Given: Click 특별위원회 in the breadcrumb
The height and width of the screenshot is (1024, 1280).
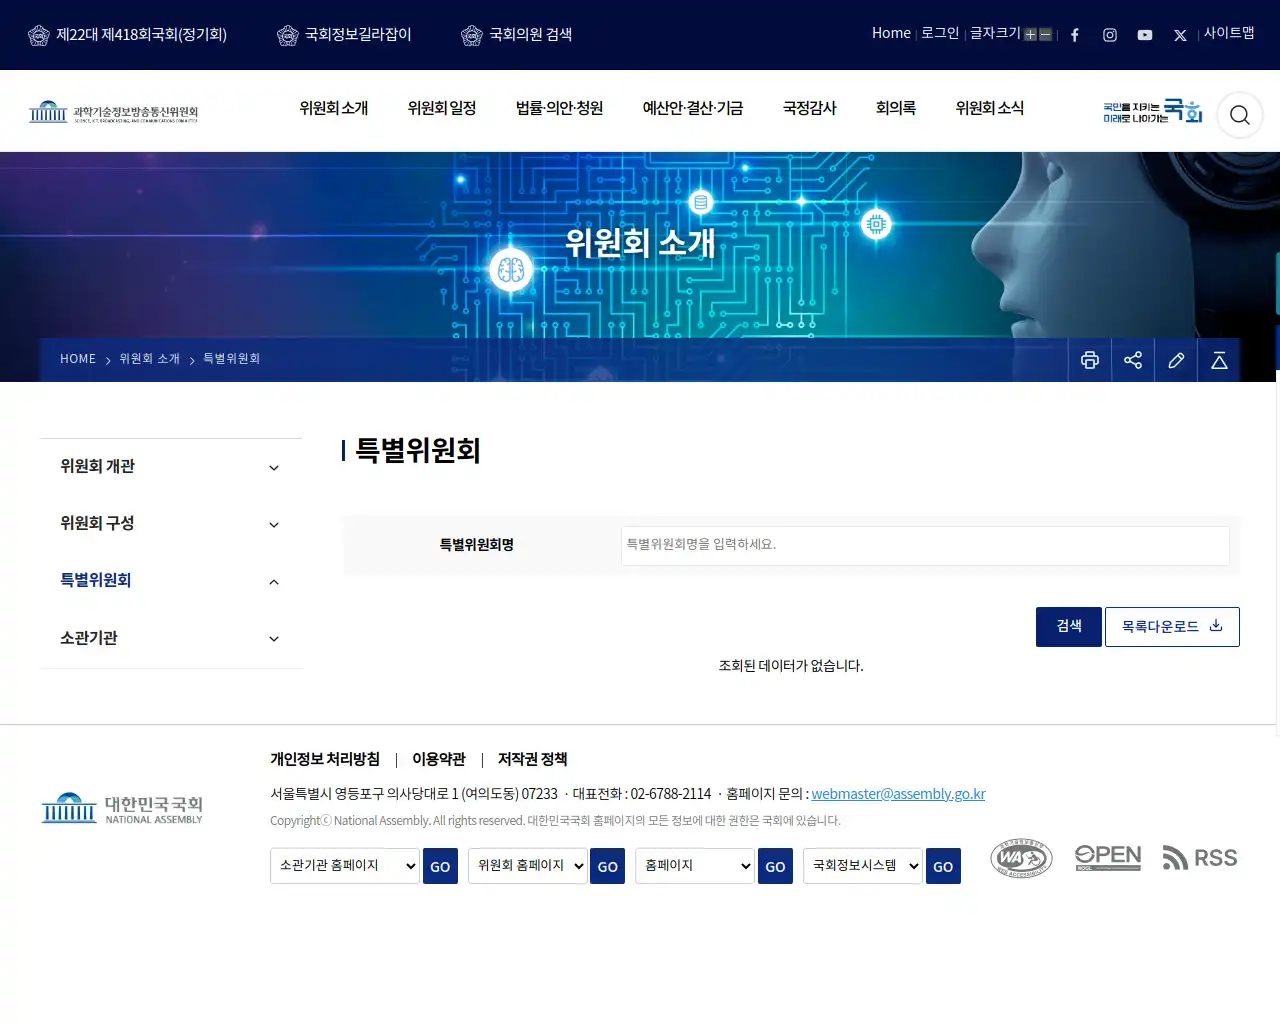Looking at the screenshot, I should click(x=232, y=359).
